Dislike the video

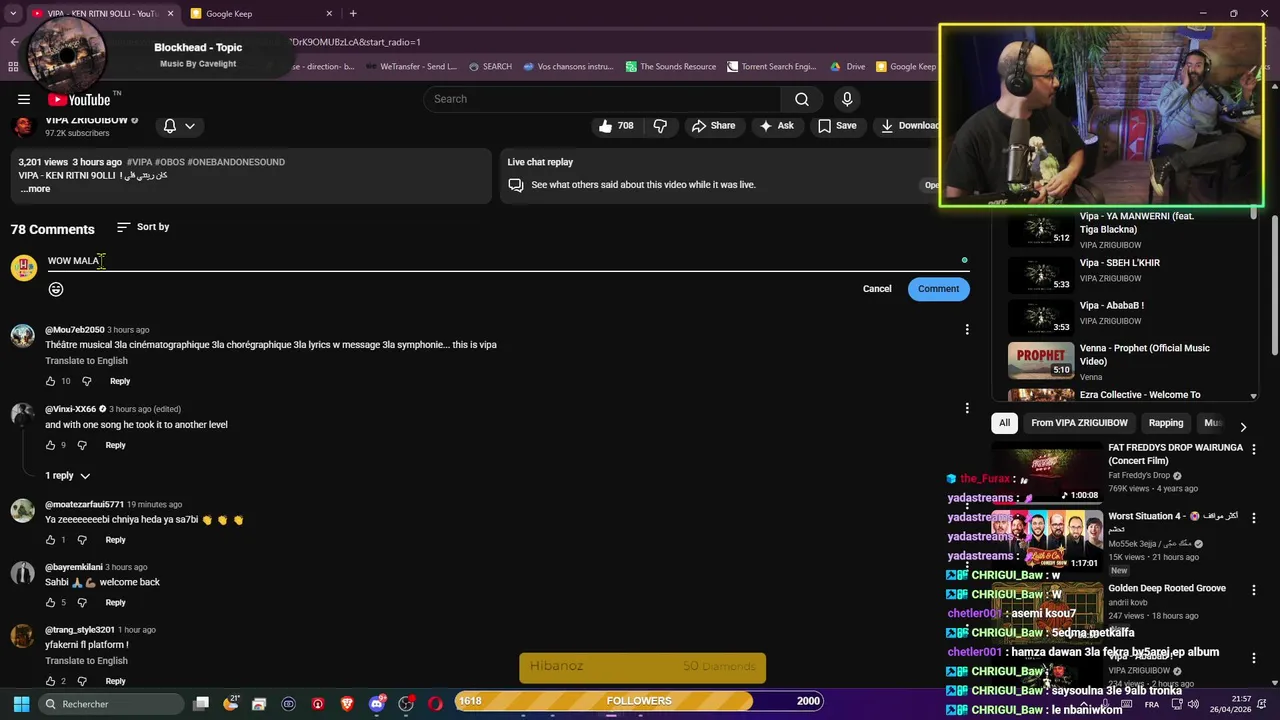coord(660,126)
